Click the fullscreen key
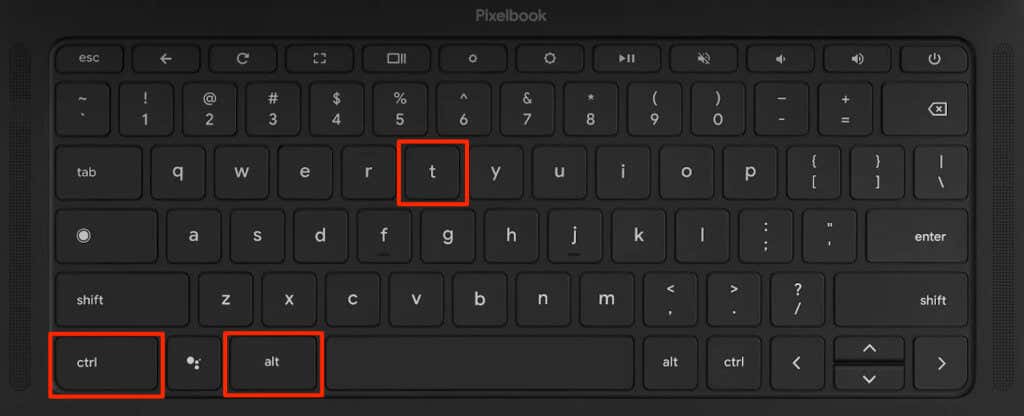The image size is (1024, 416). [x=319, y=59]
